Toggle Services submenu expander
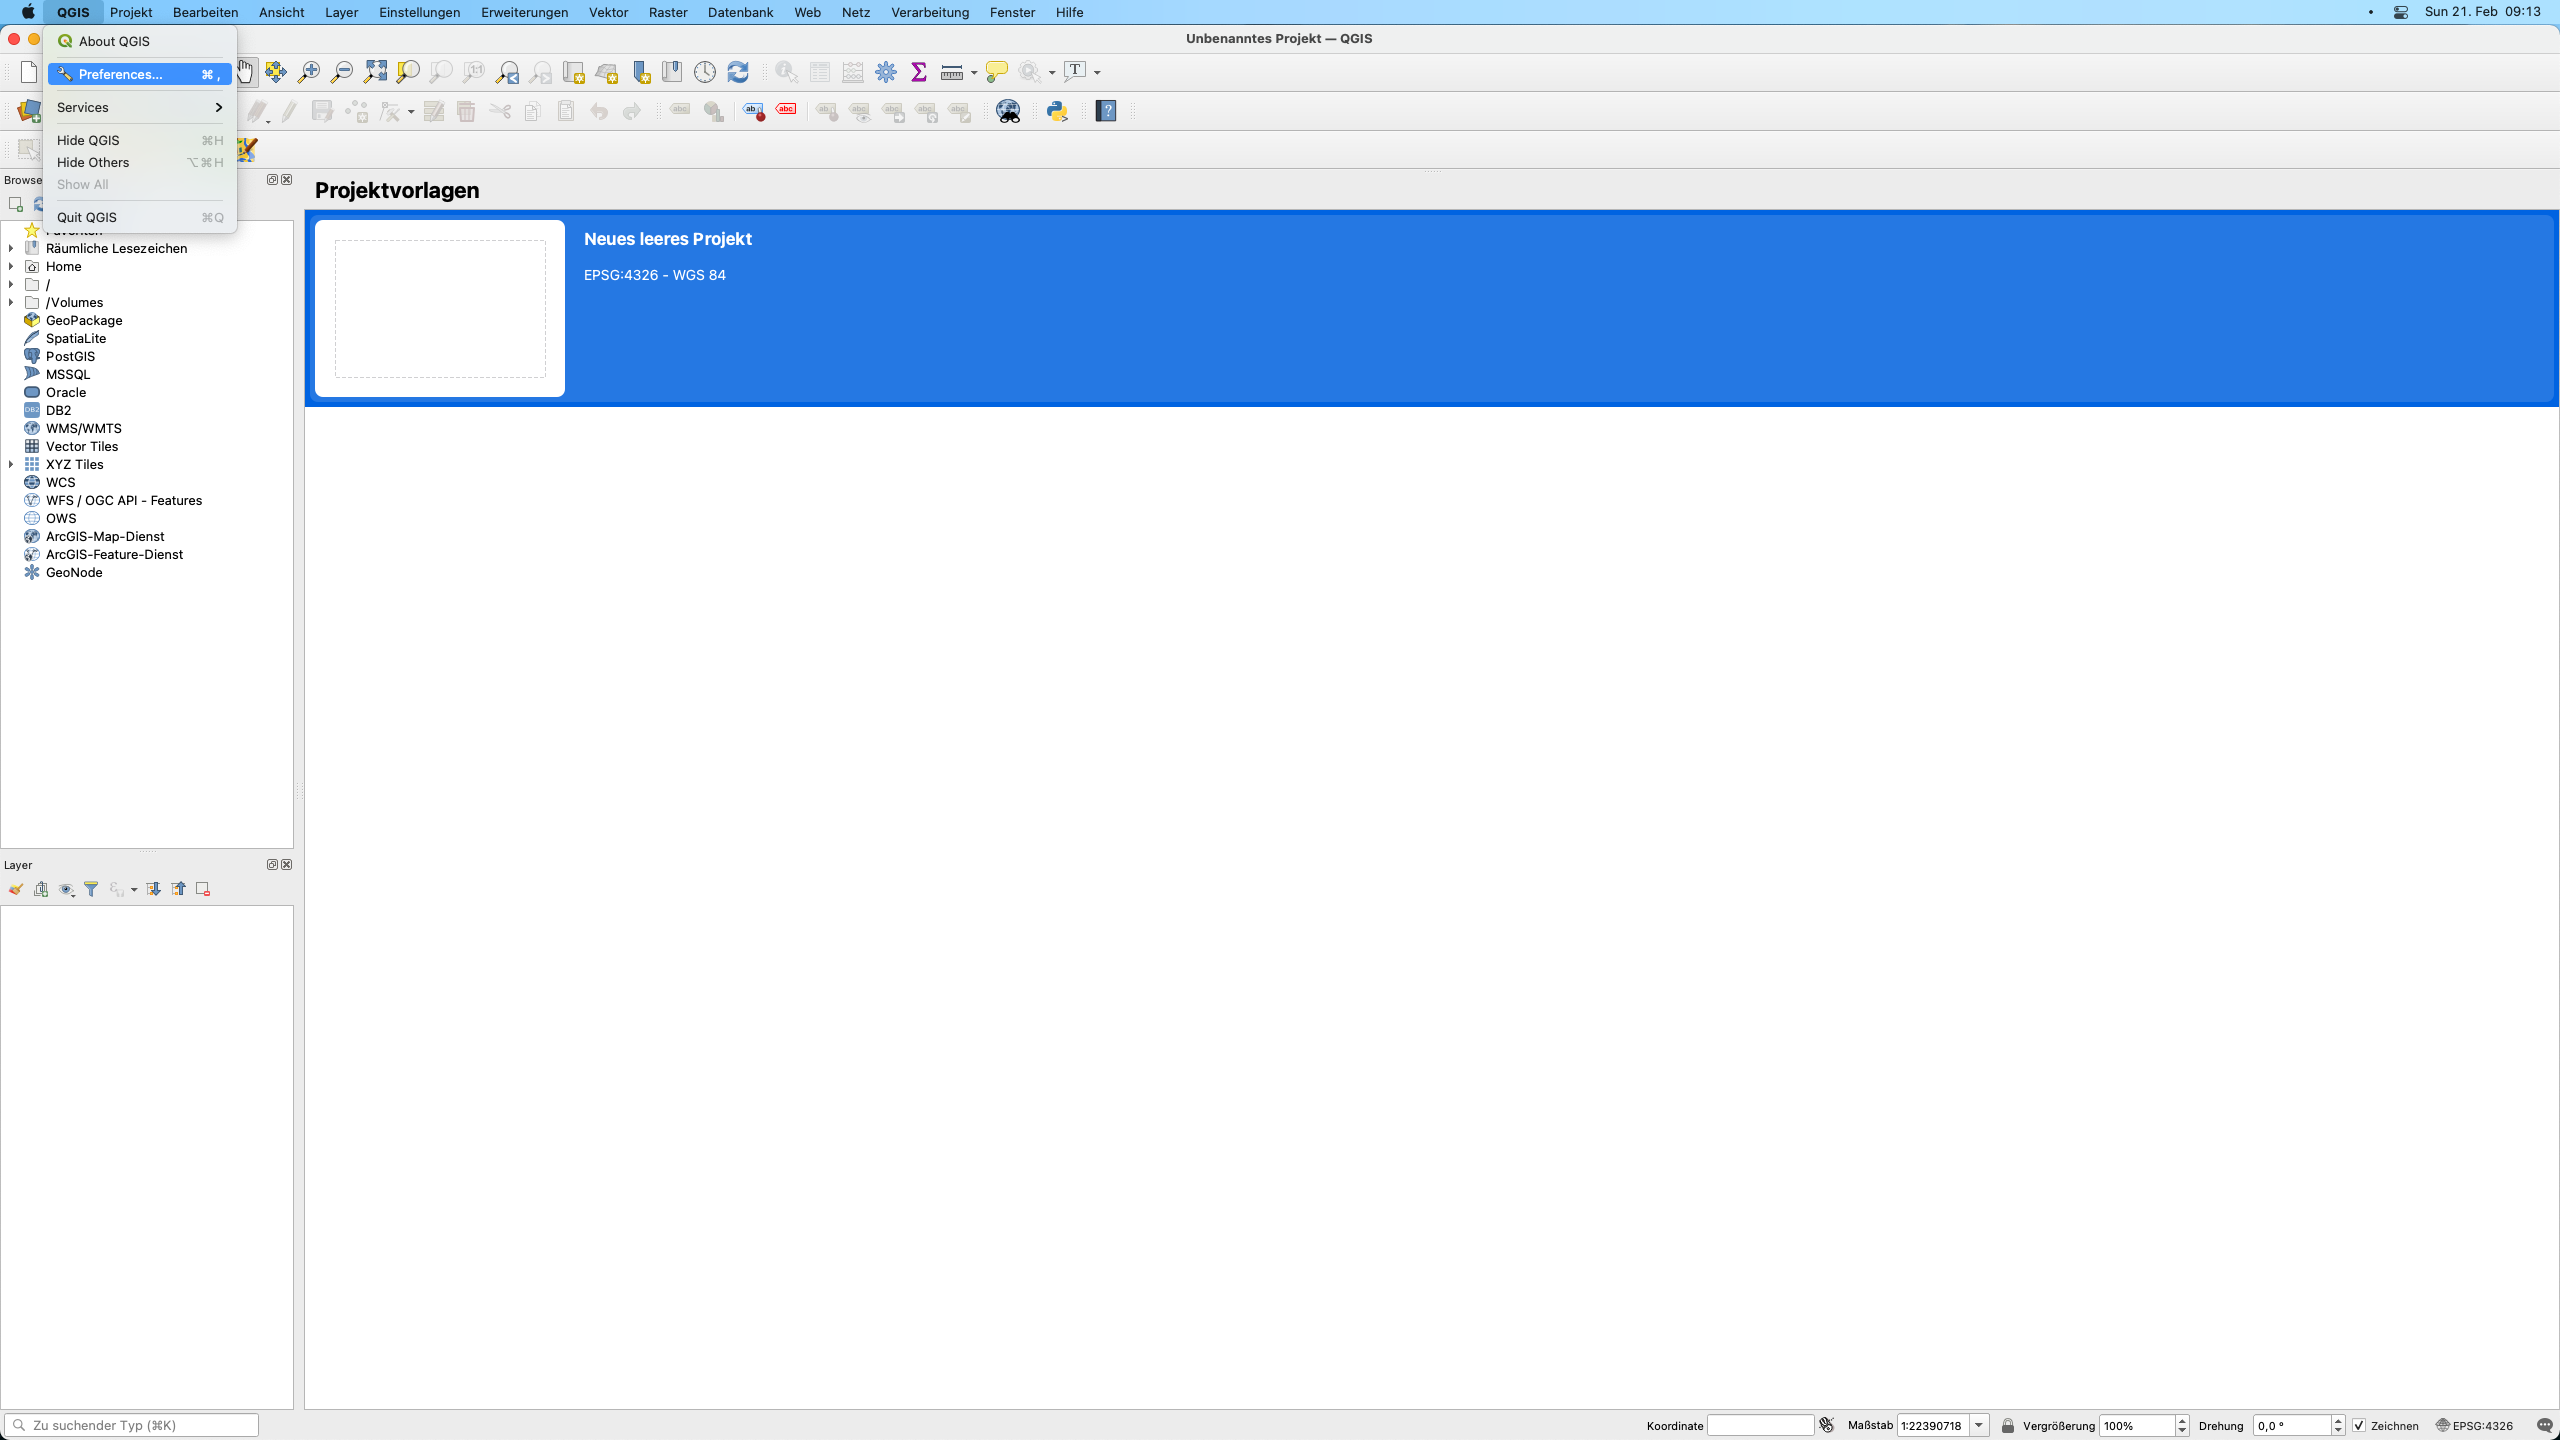This screenshot has height=1440, width=2560. coord(218,107)
